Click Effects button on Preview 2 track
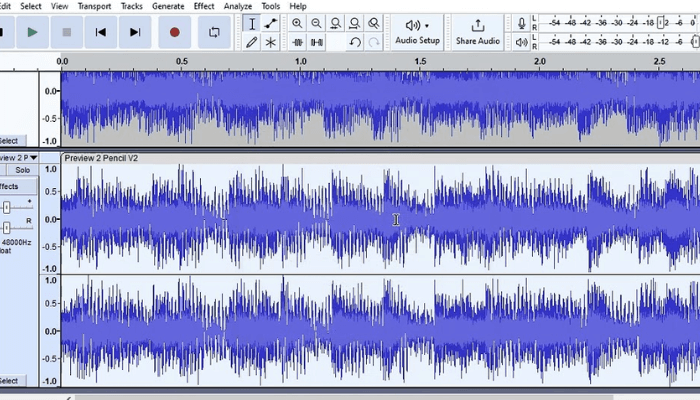 [x=10, y=187]
